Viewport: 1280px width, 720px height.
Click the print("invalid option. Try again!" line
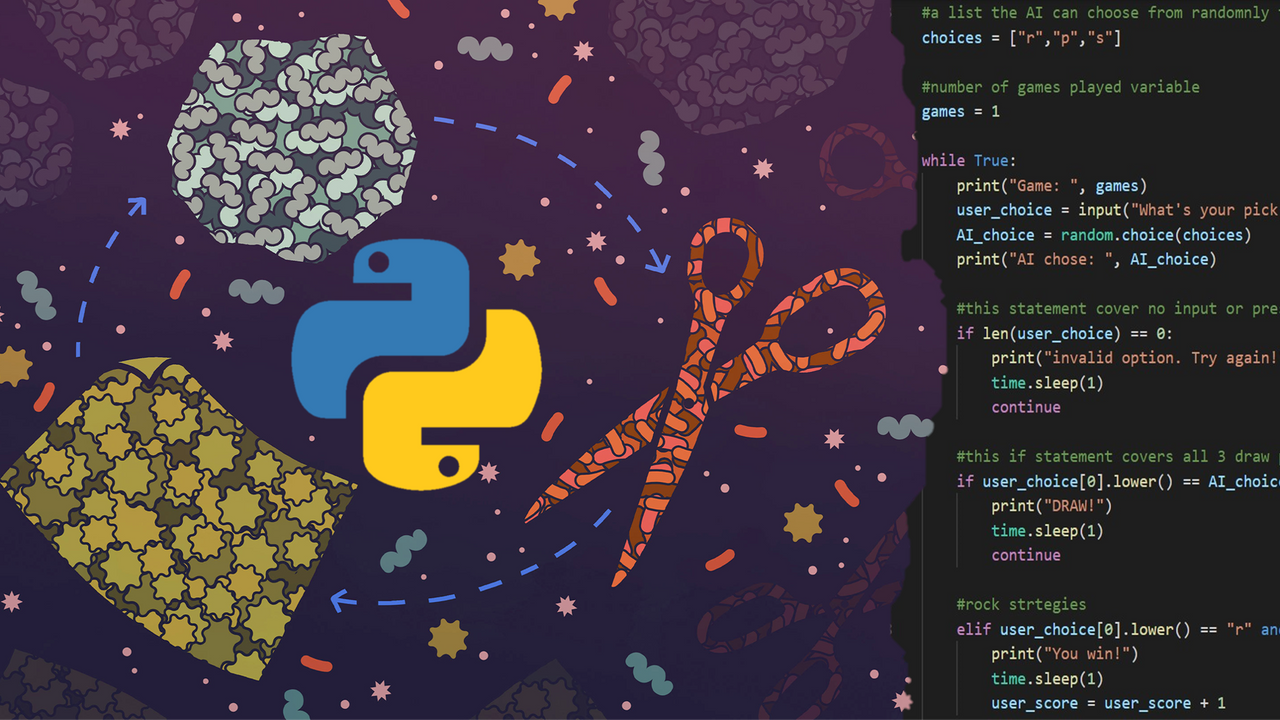click(x=1135, y=357)
